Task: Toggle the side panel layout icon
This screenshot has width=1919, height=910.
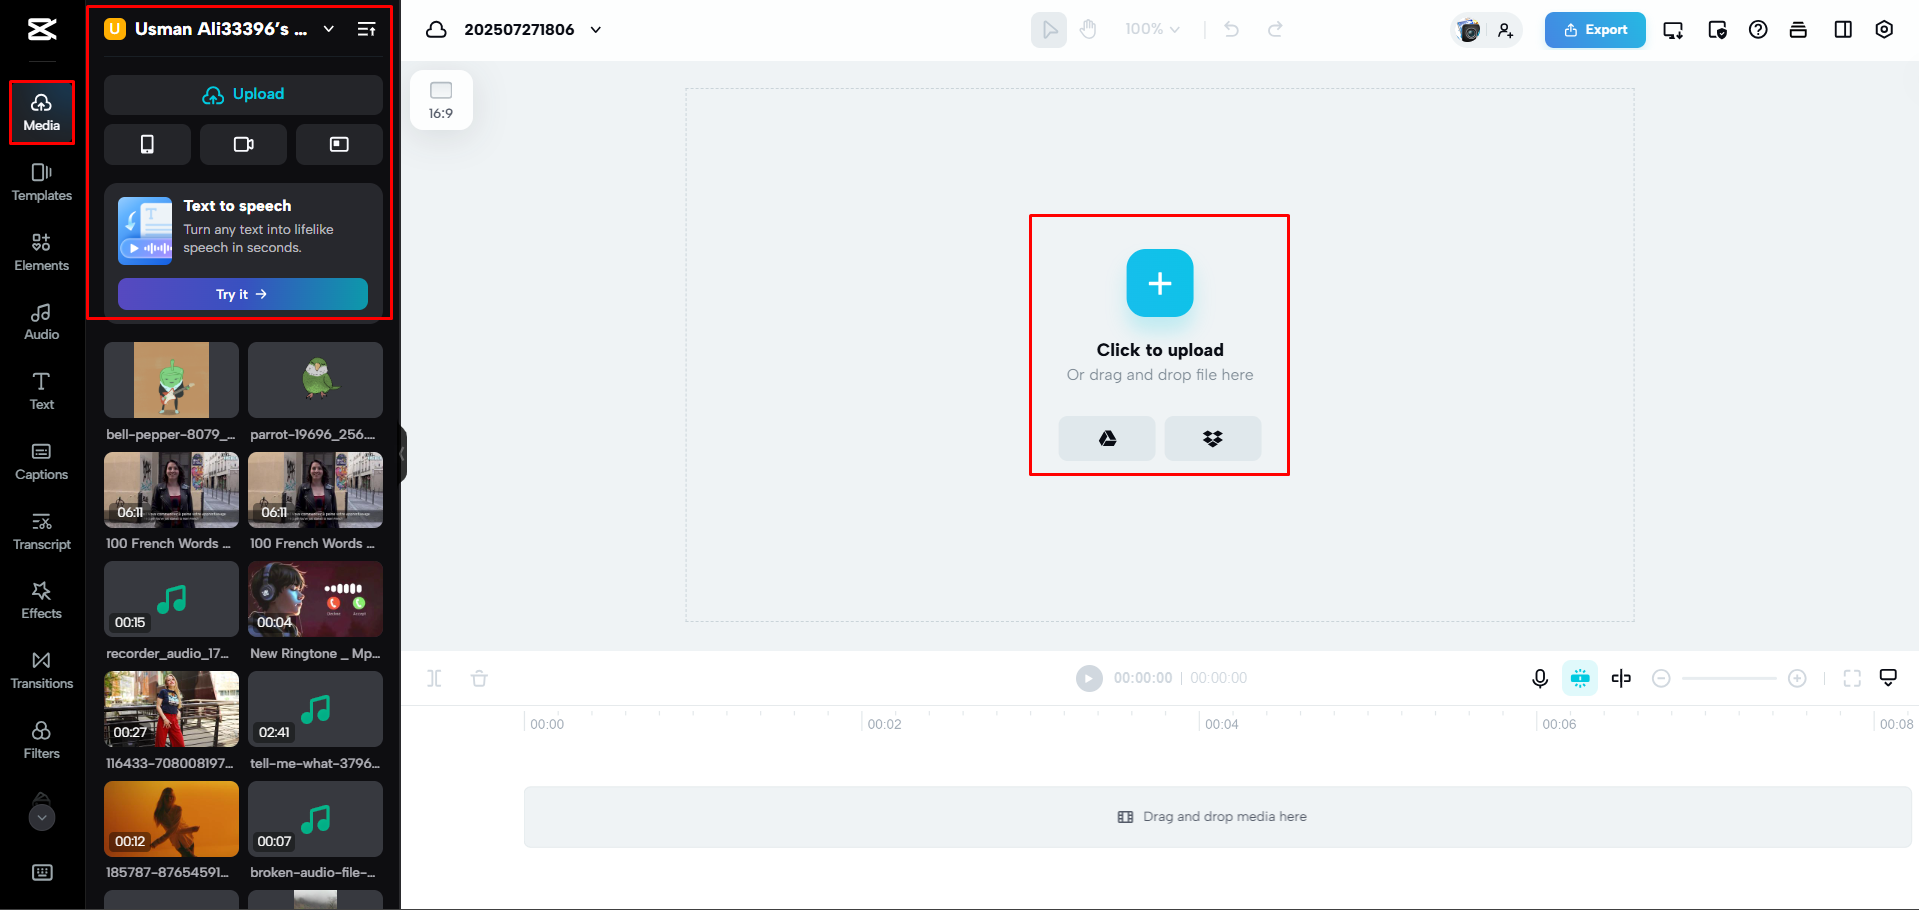Action: click(x=1843, y=30)
